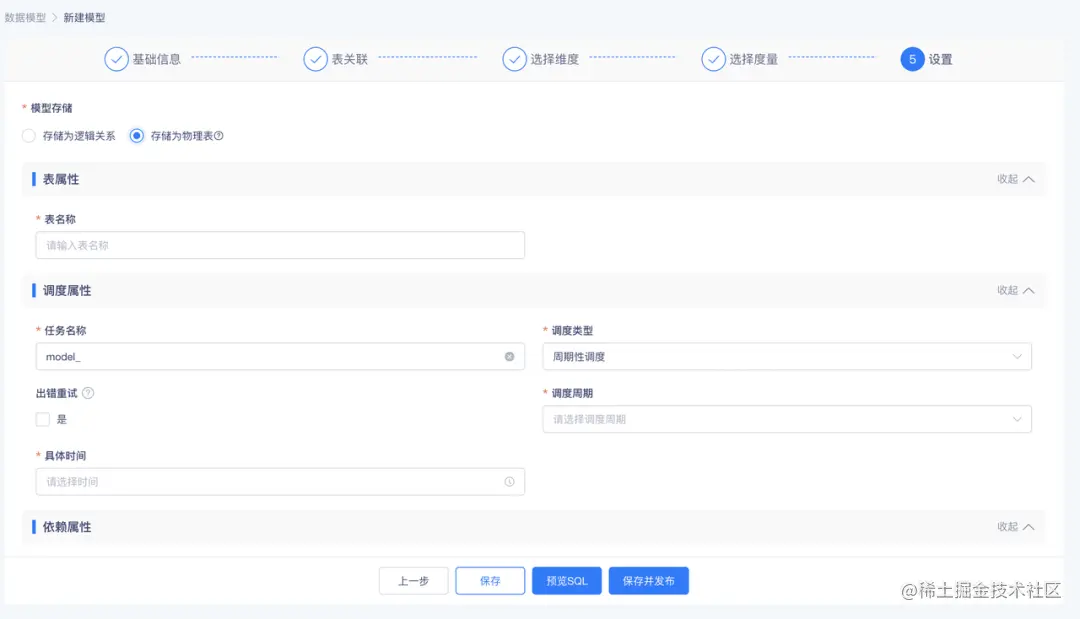Click the 模型存储 label
This screenshot has width=1080, height=619.
click(52, 108)
